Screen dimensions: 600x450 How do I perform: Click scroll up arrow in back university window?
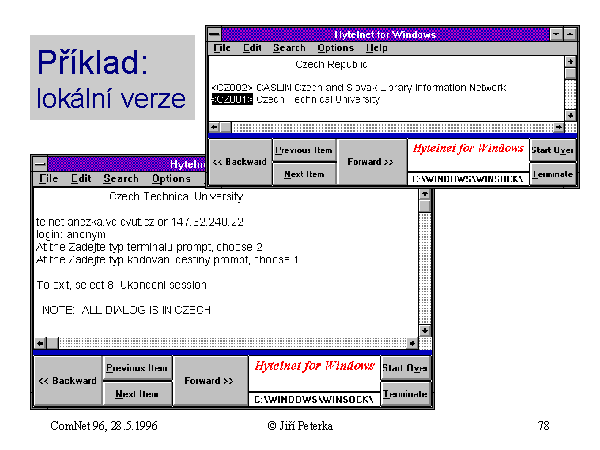pyautogui.click(x=424, y=194)
